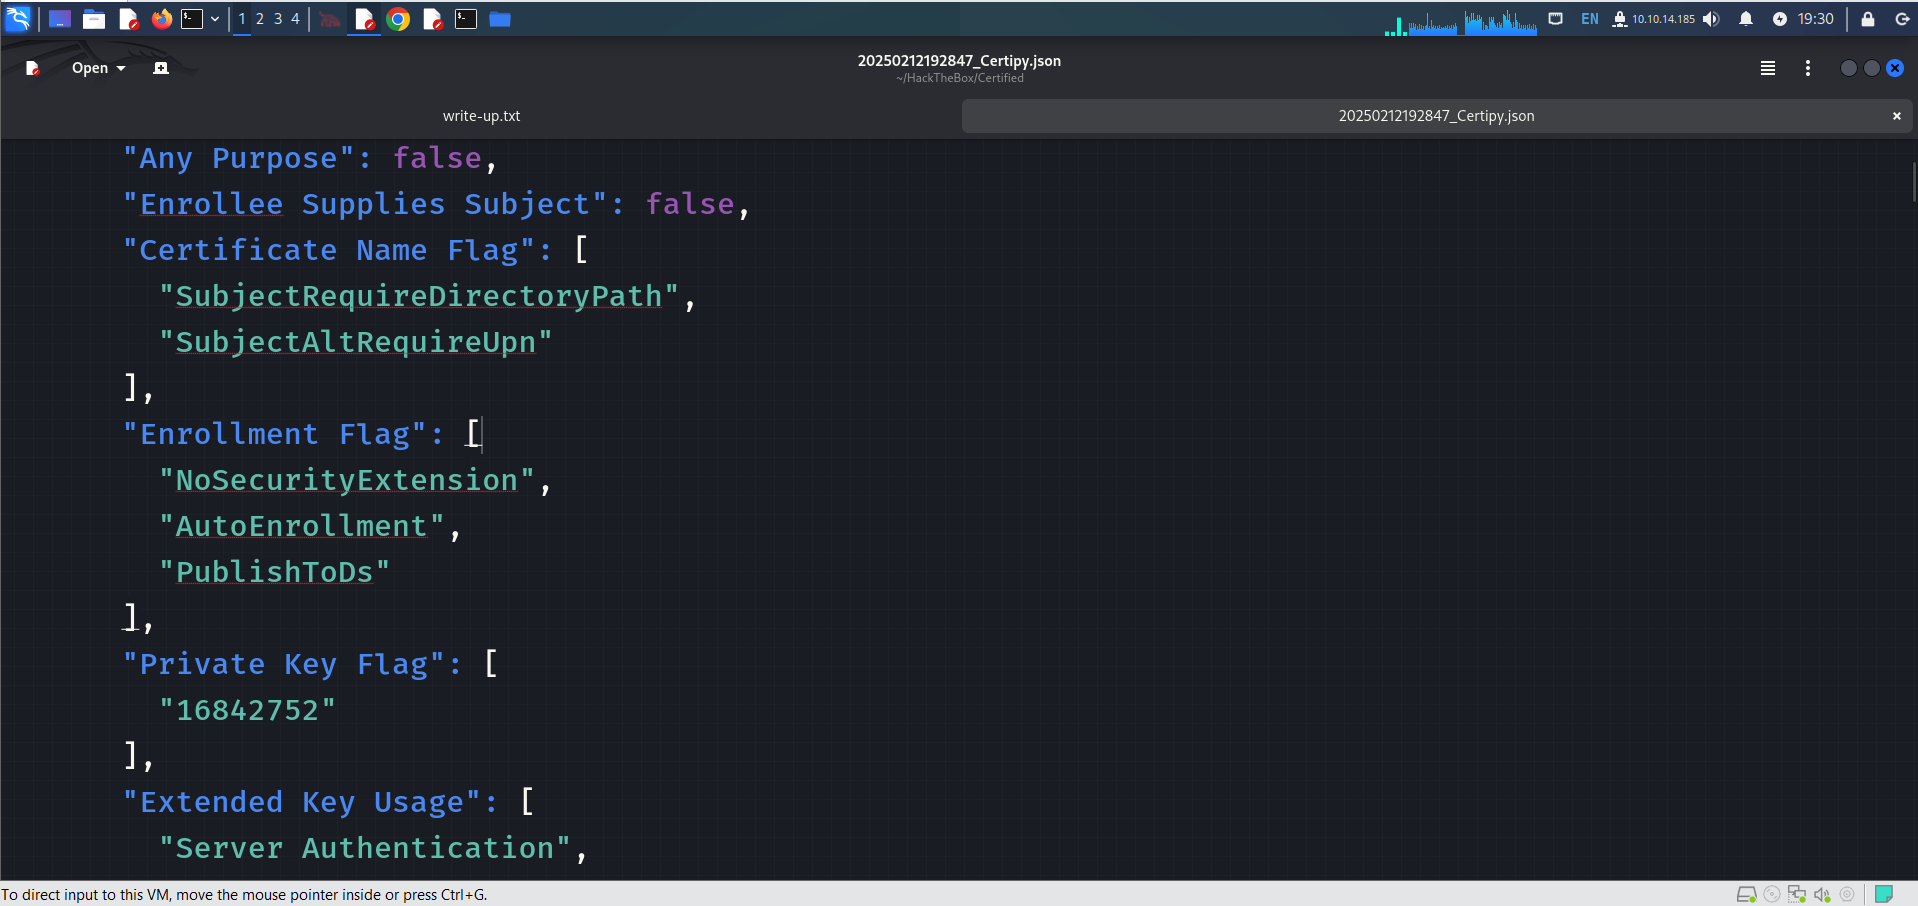Launch Firefox from the top panel

pos(161,19)
